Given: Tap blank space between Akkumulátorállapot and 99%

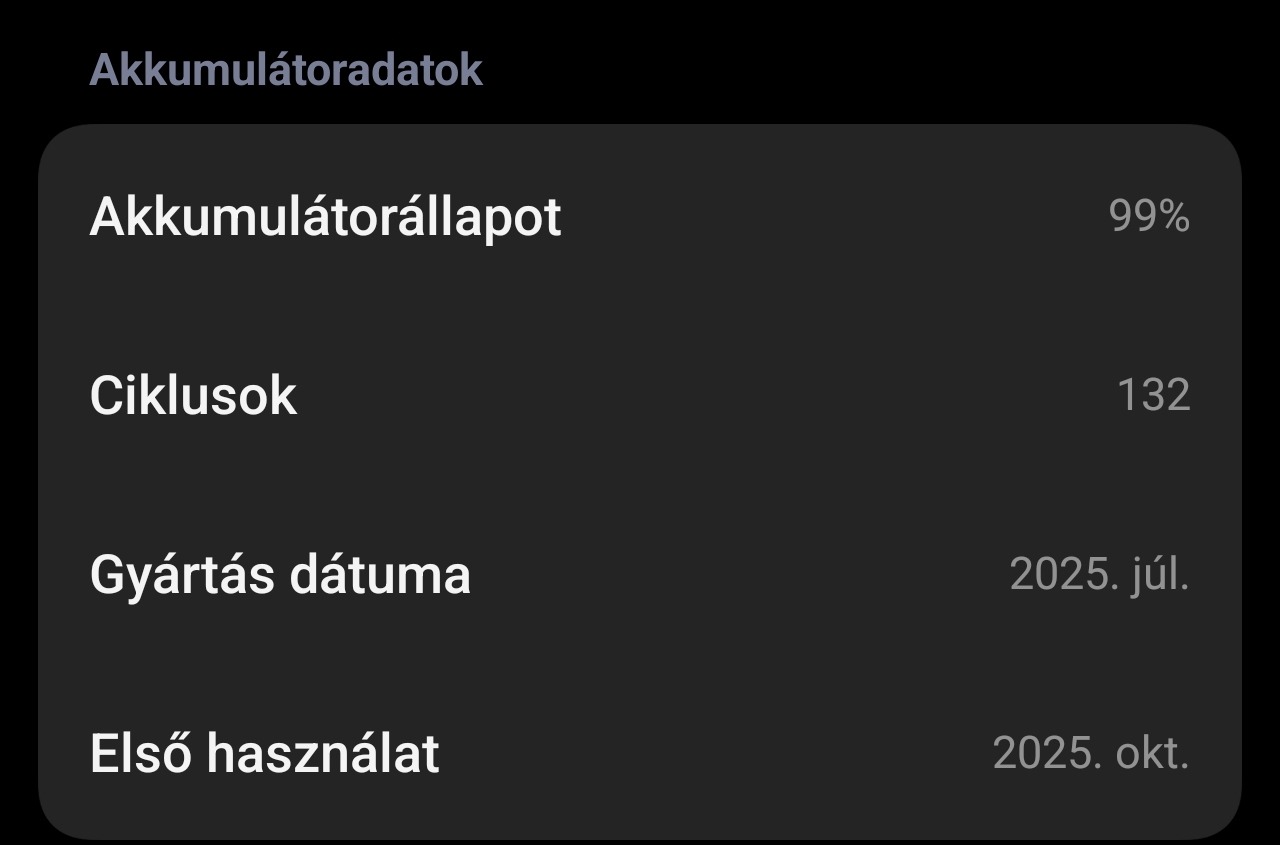Looking at the screenshot, I should click(x=830, y=216).
